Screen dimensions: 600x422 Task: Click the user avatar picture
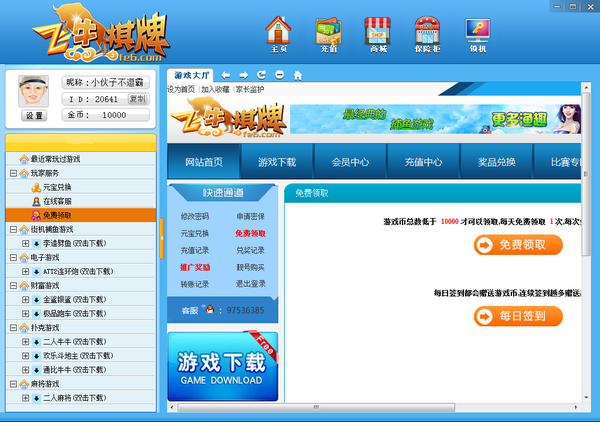click(34, 91)
